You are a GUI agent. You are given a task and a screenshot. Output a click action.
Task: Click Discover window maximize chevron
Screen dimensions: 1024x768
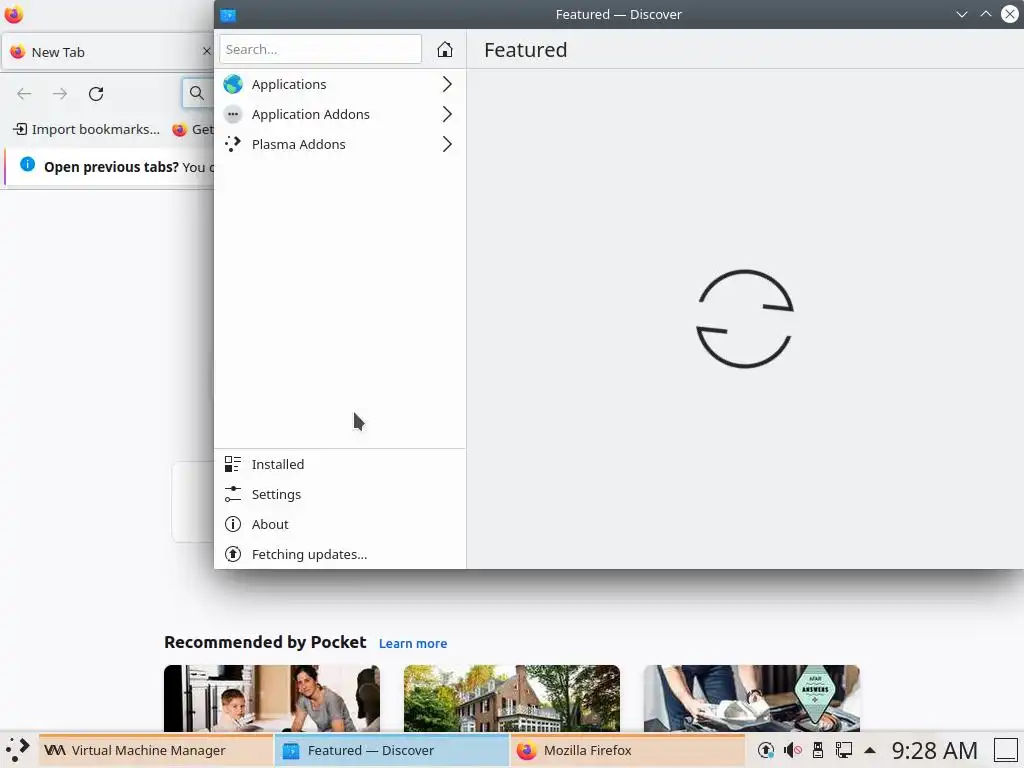986,14
